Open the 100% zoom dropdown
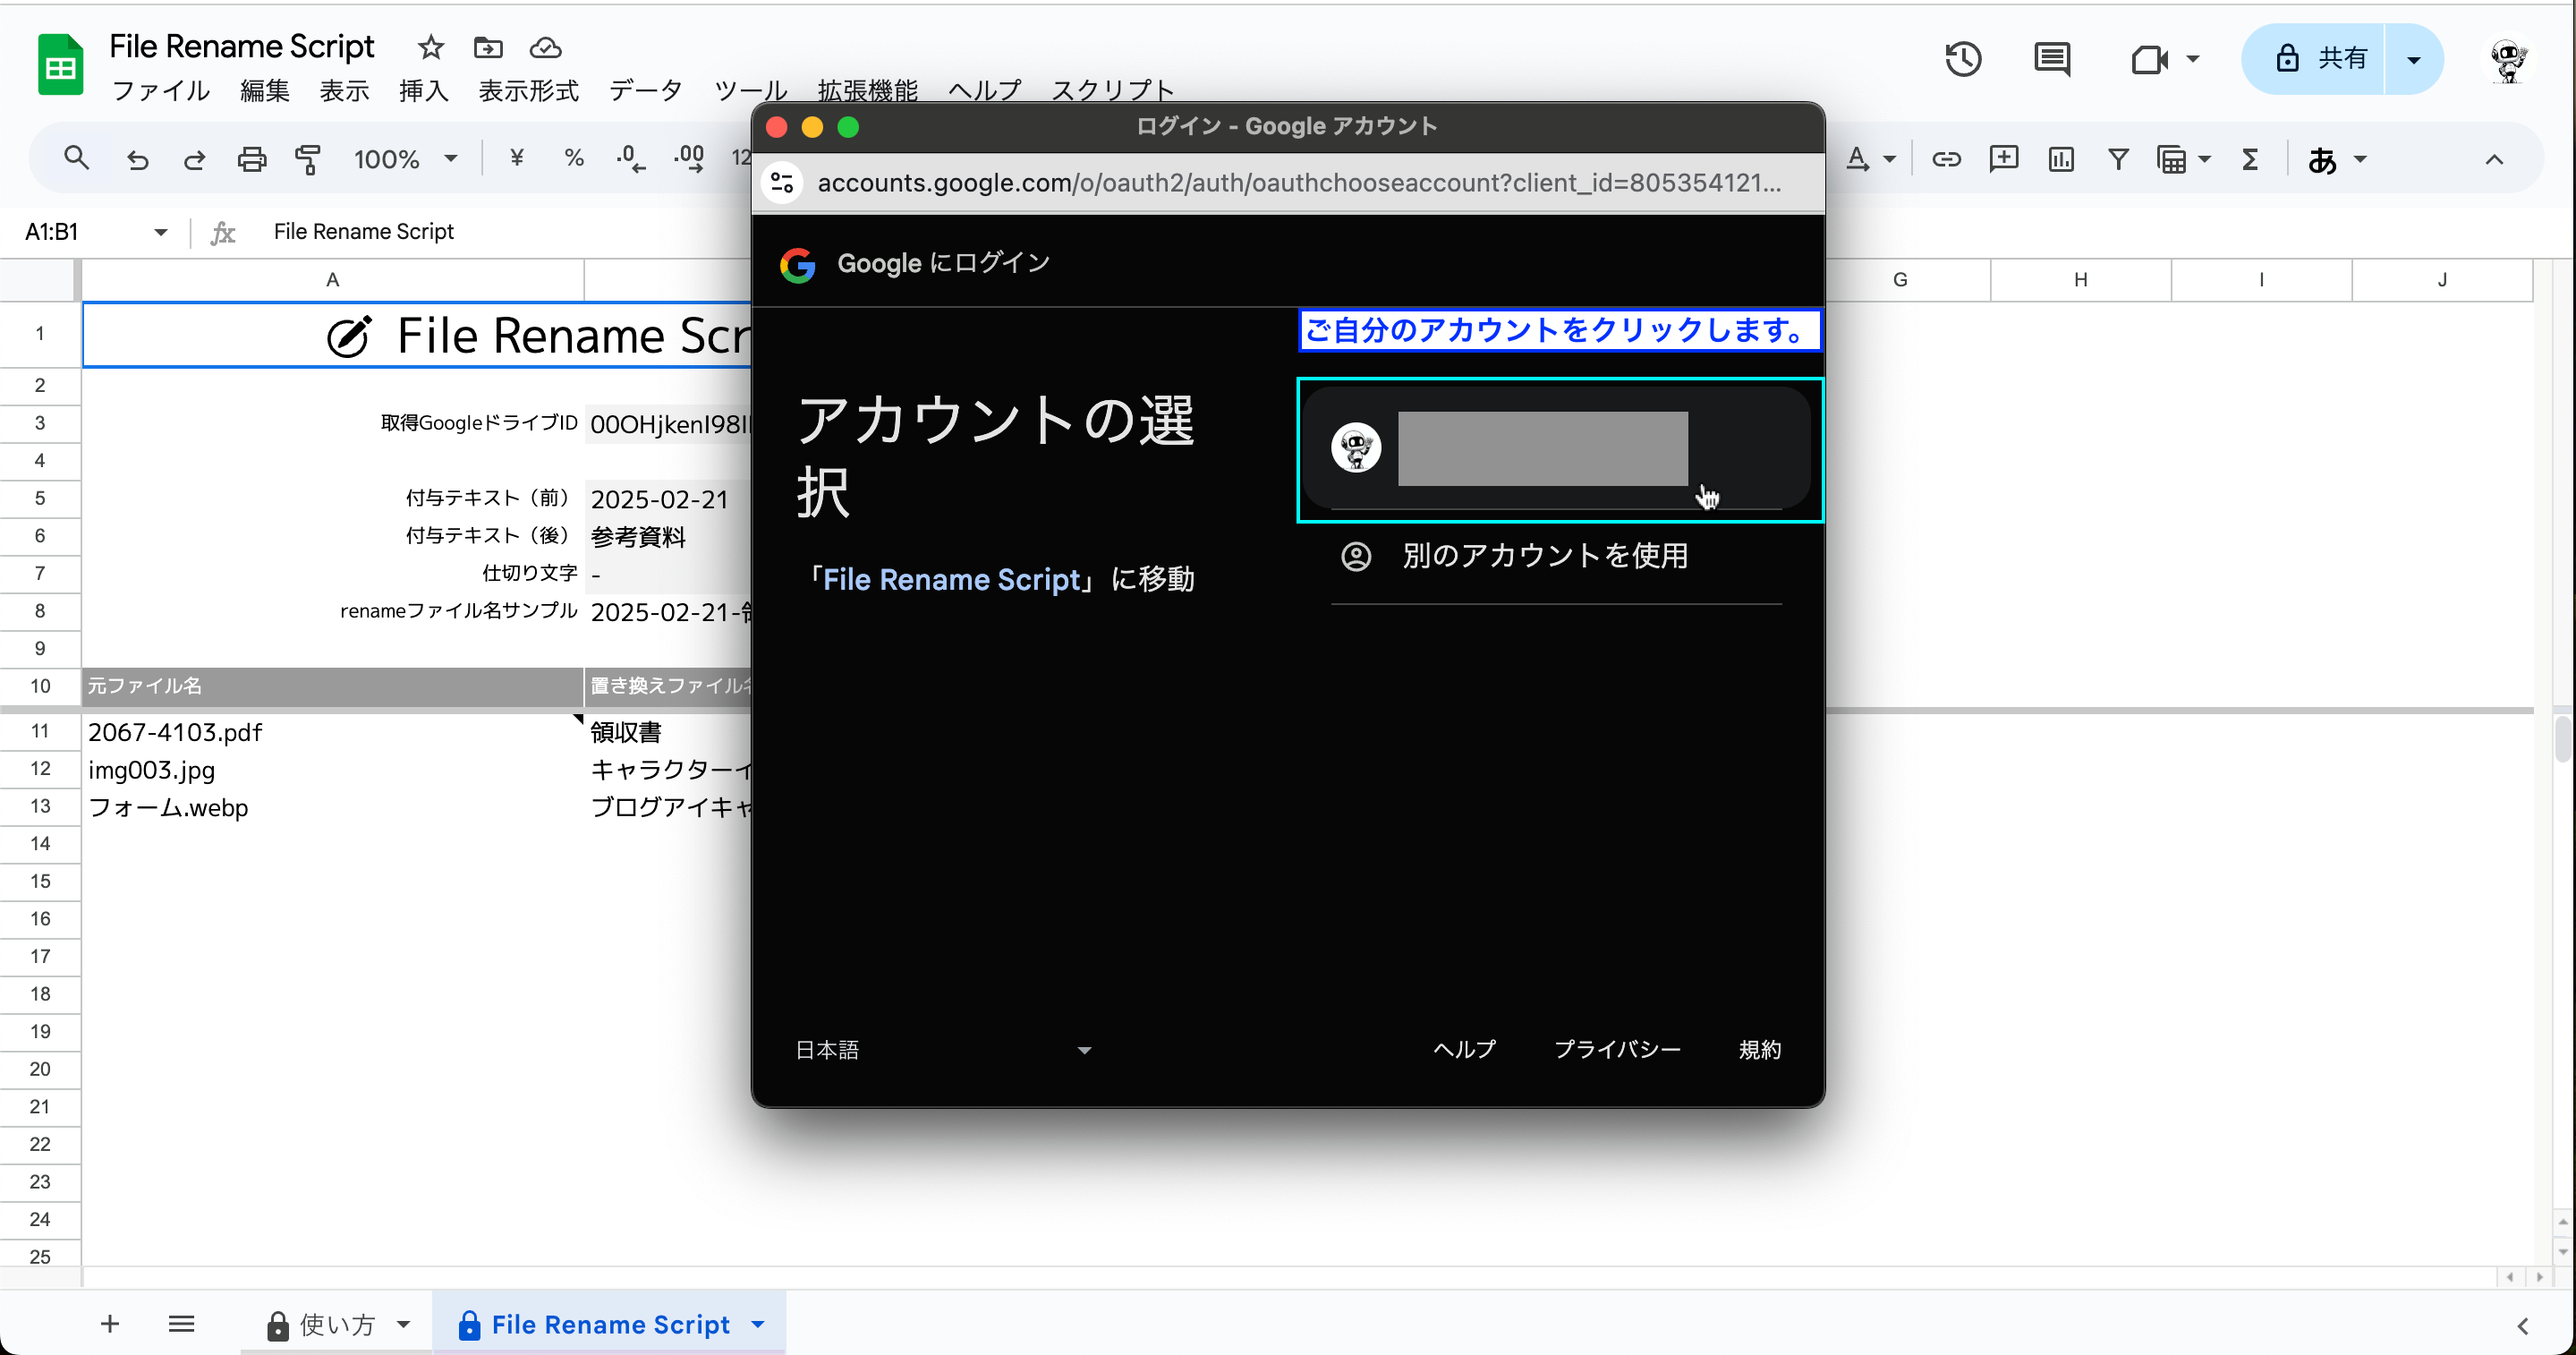The height and width of the screenshot is (1355, 2576). 405,159
